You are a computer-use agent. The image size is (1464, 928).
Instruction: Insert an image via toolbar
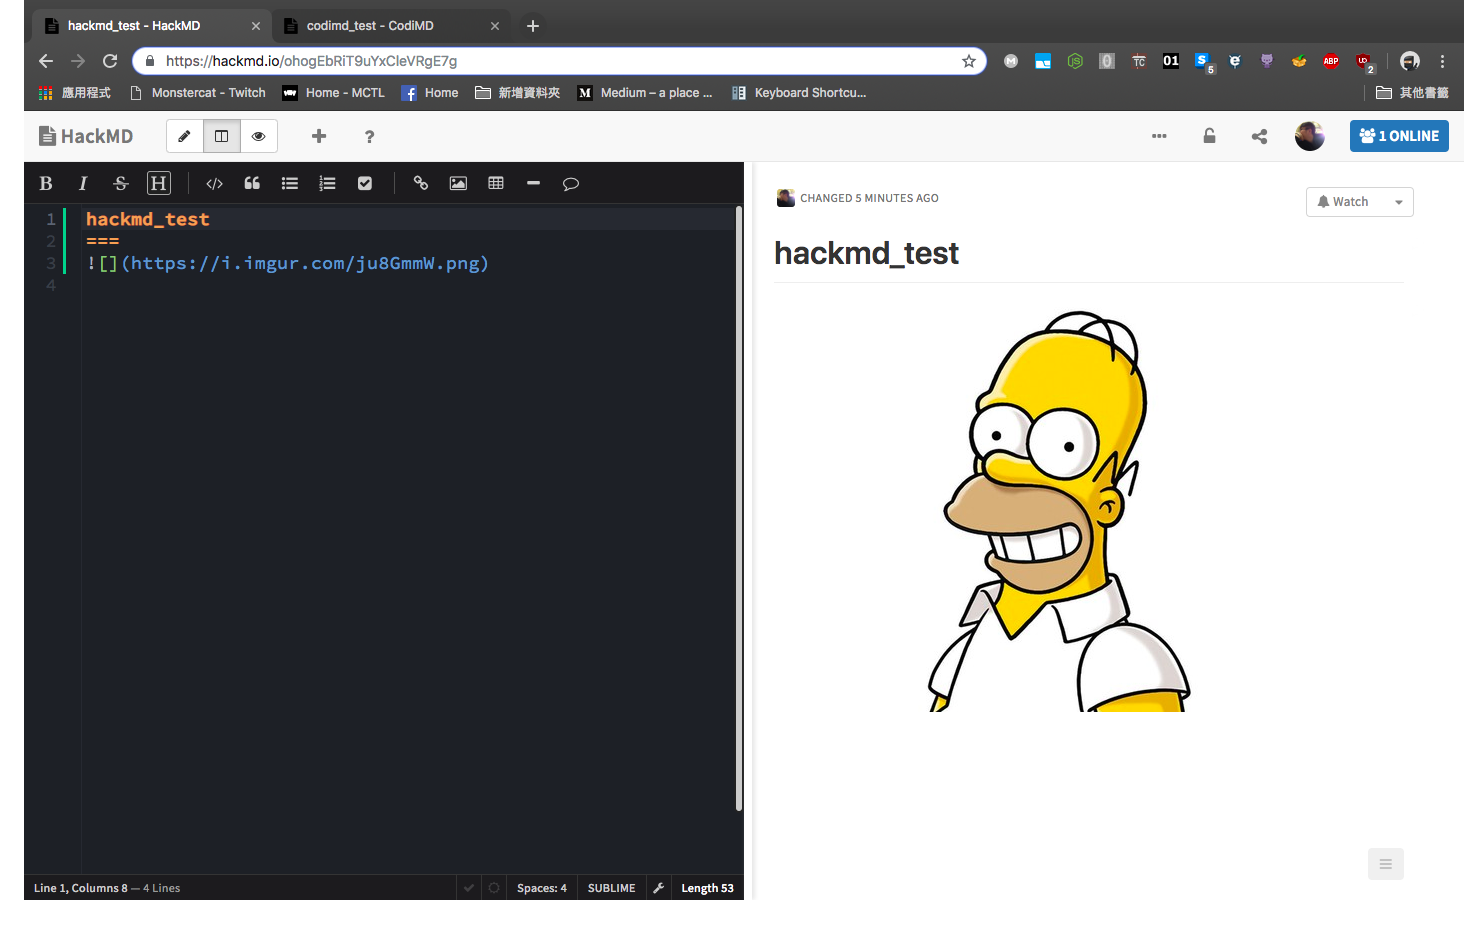[458, 183]
